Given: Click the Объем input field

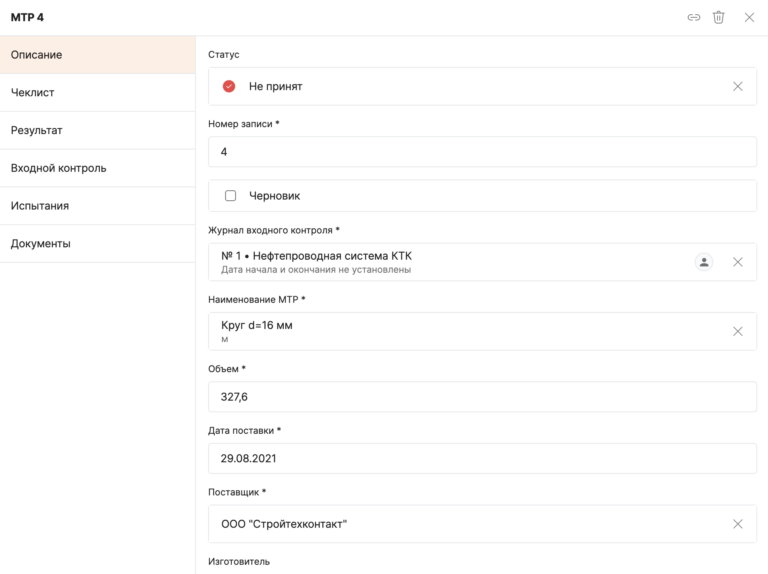Looking at the screenshot, I should point(482,397).
